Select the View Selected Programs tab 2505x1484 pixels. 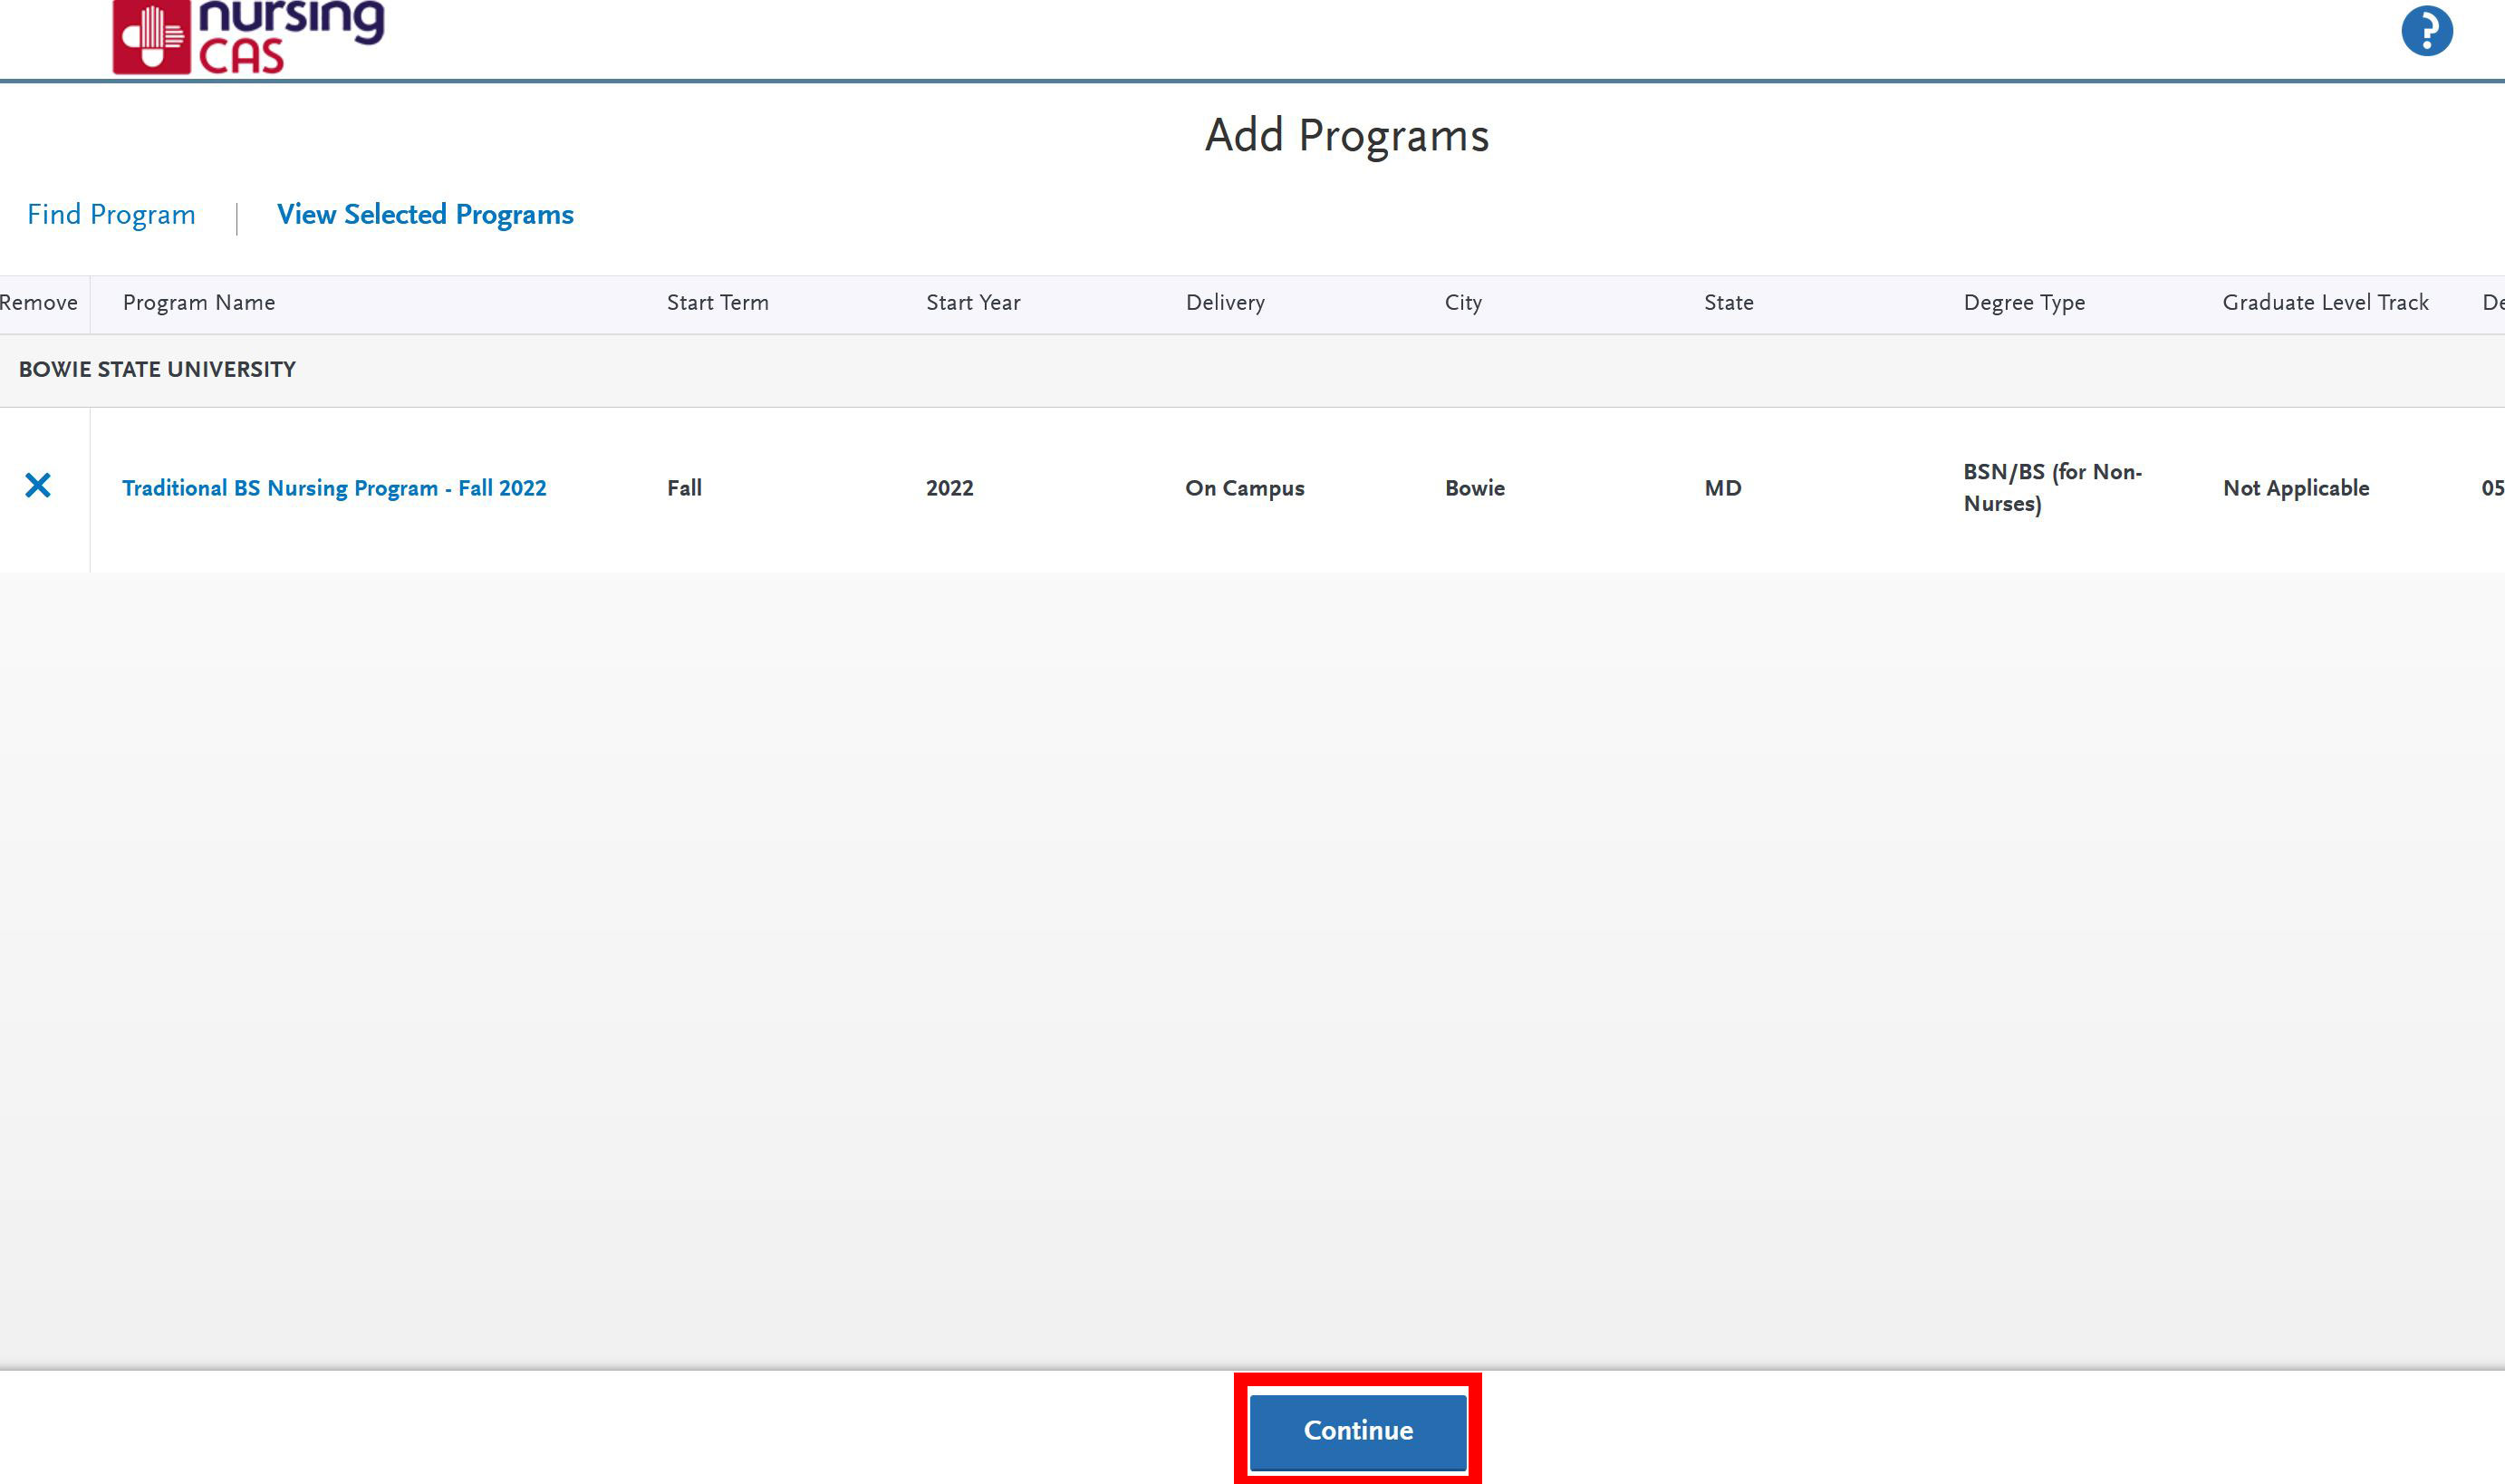click(x=425, y=215)
